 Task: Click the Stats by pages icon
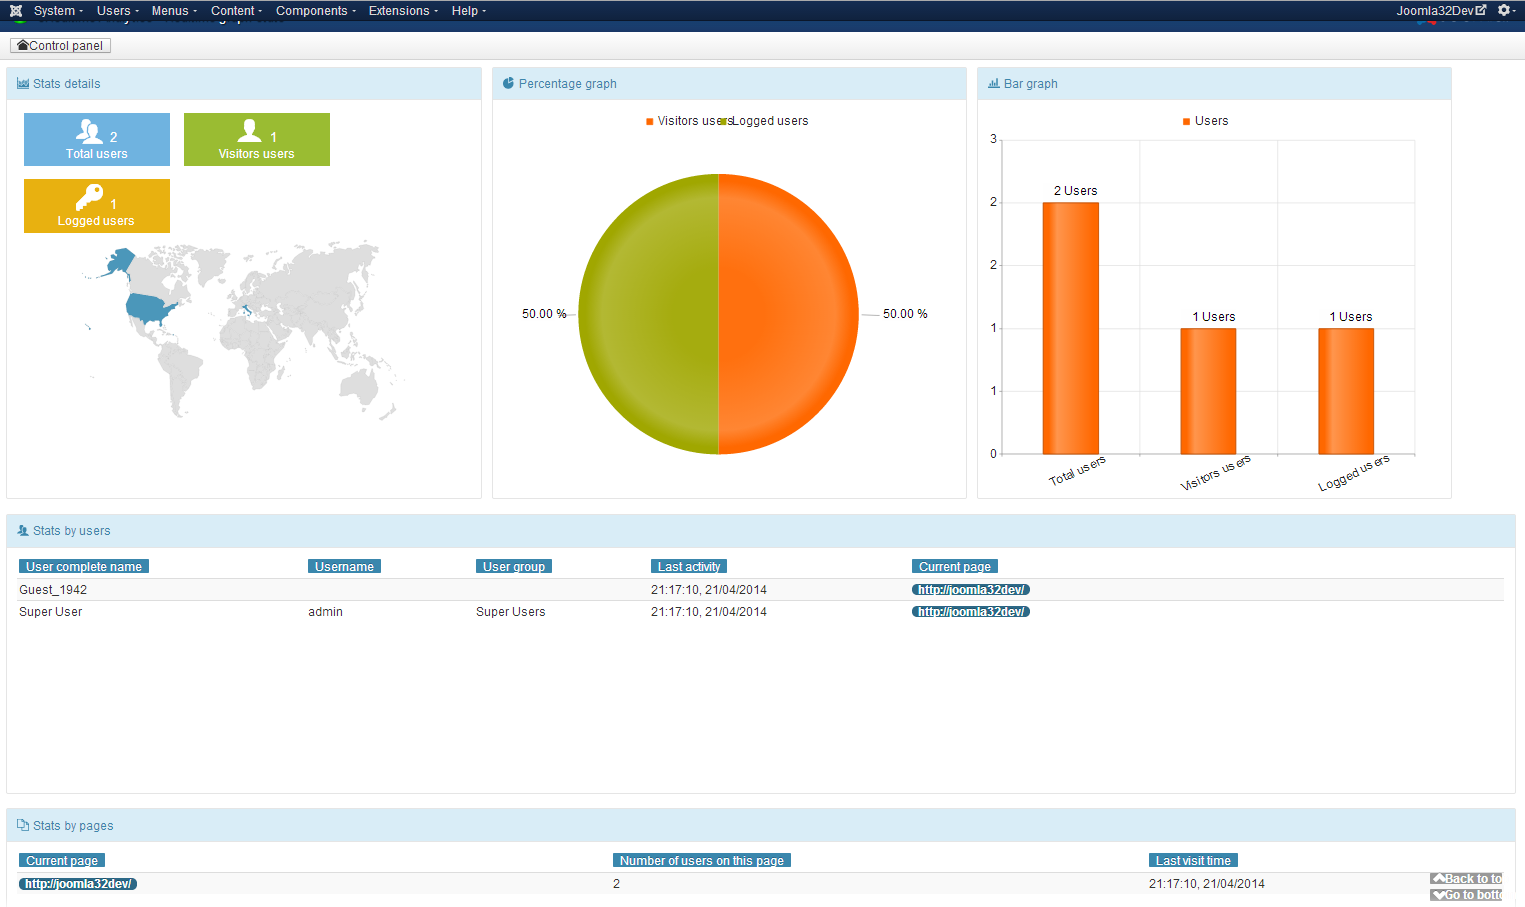pos(23,826)
